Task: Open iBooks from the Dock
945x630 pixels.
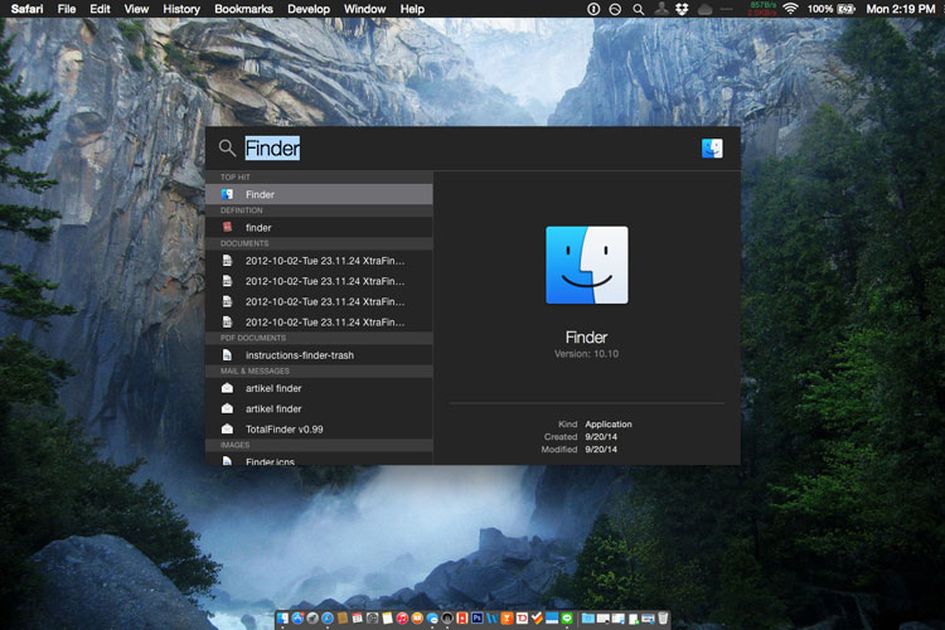Action: coord(417,618)
